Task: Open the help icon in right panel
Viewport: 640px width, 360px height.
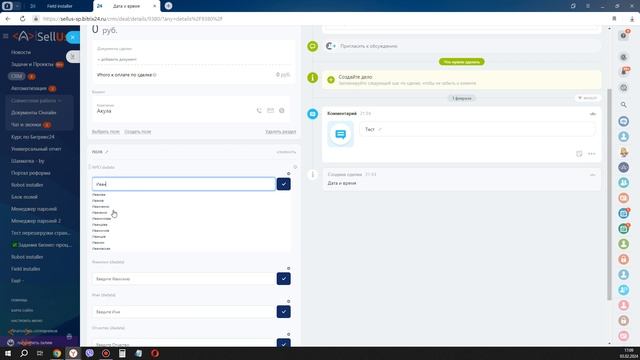Action: coord(624,36)
